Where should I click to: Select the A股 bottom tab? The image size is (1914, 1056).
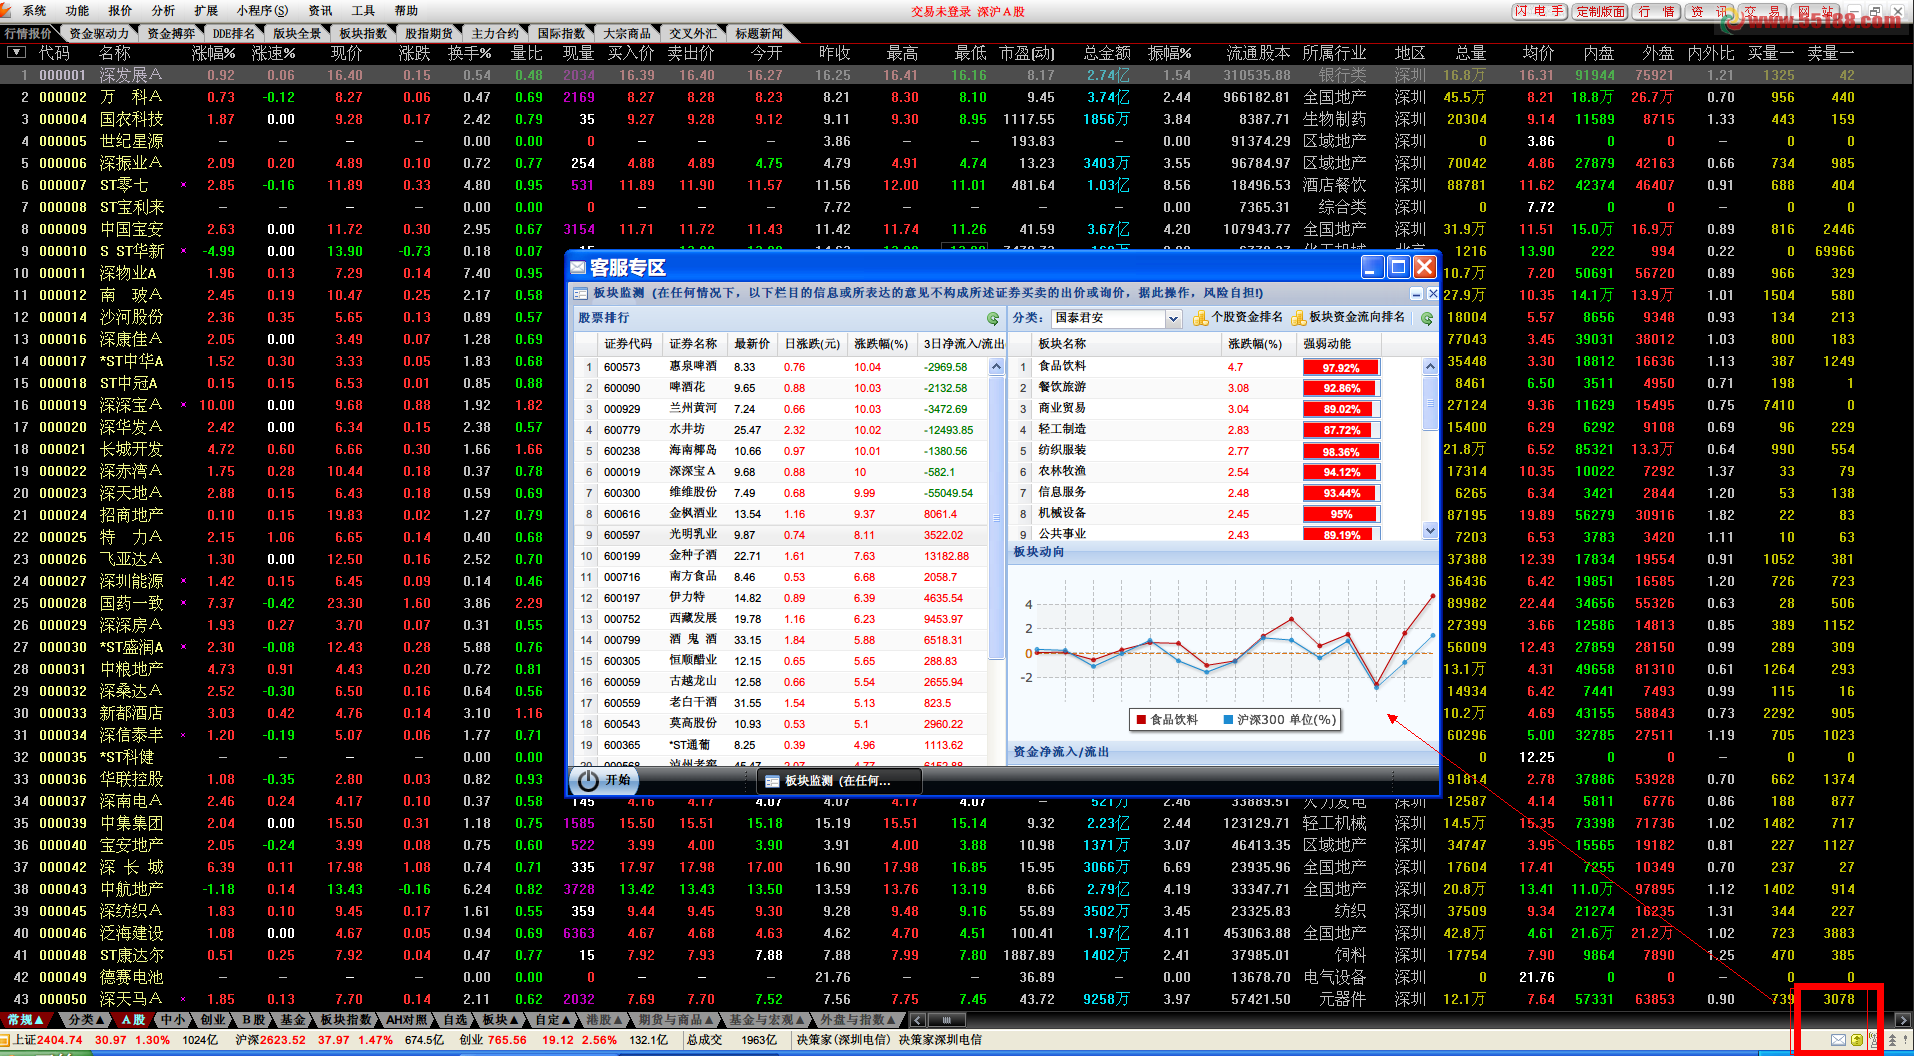click(x=134, y=1020)
